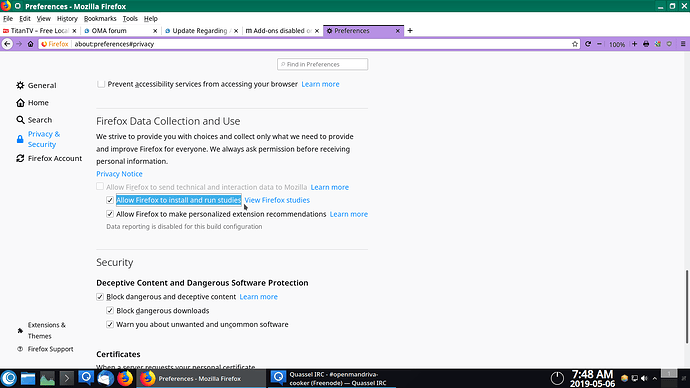Click the colorful extension icon in toolbar
This screenshot has height=388, width=690.
tap(657, 44)
